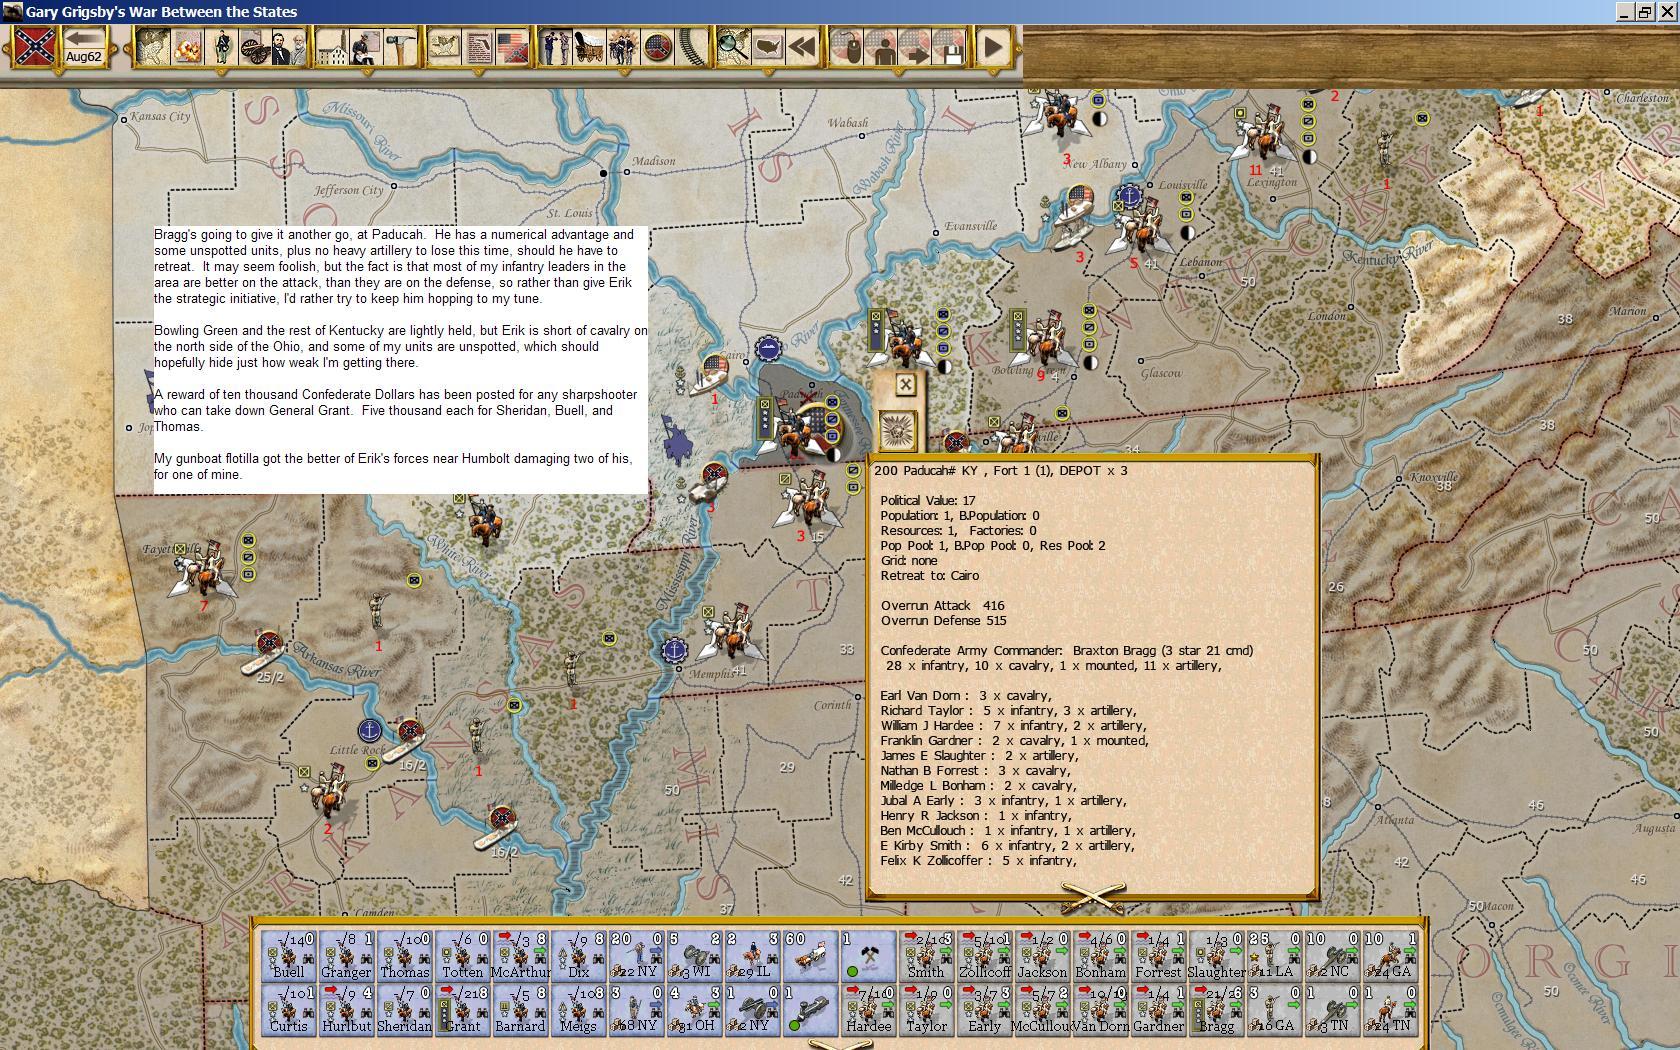Select the Forrest leader card

[x=1158, y=955]
